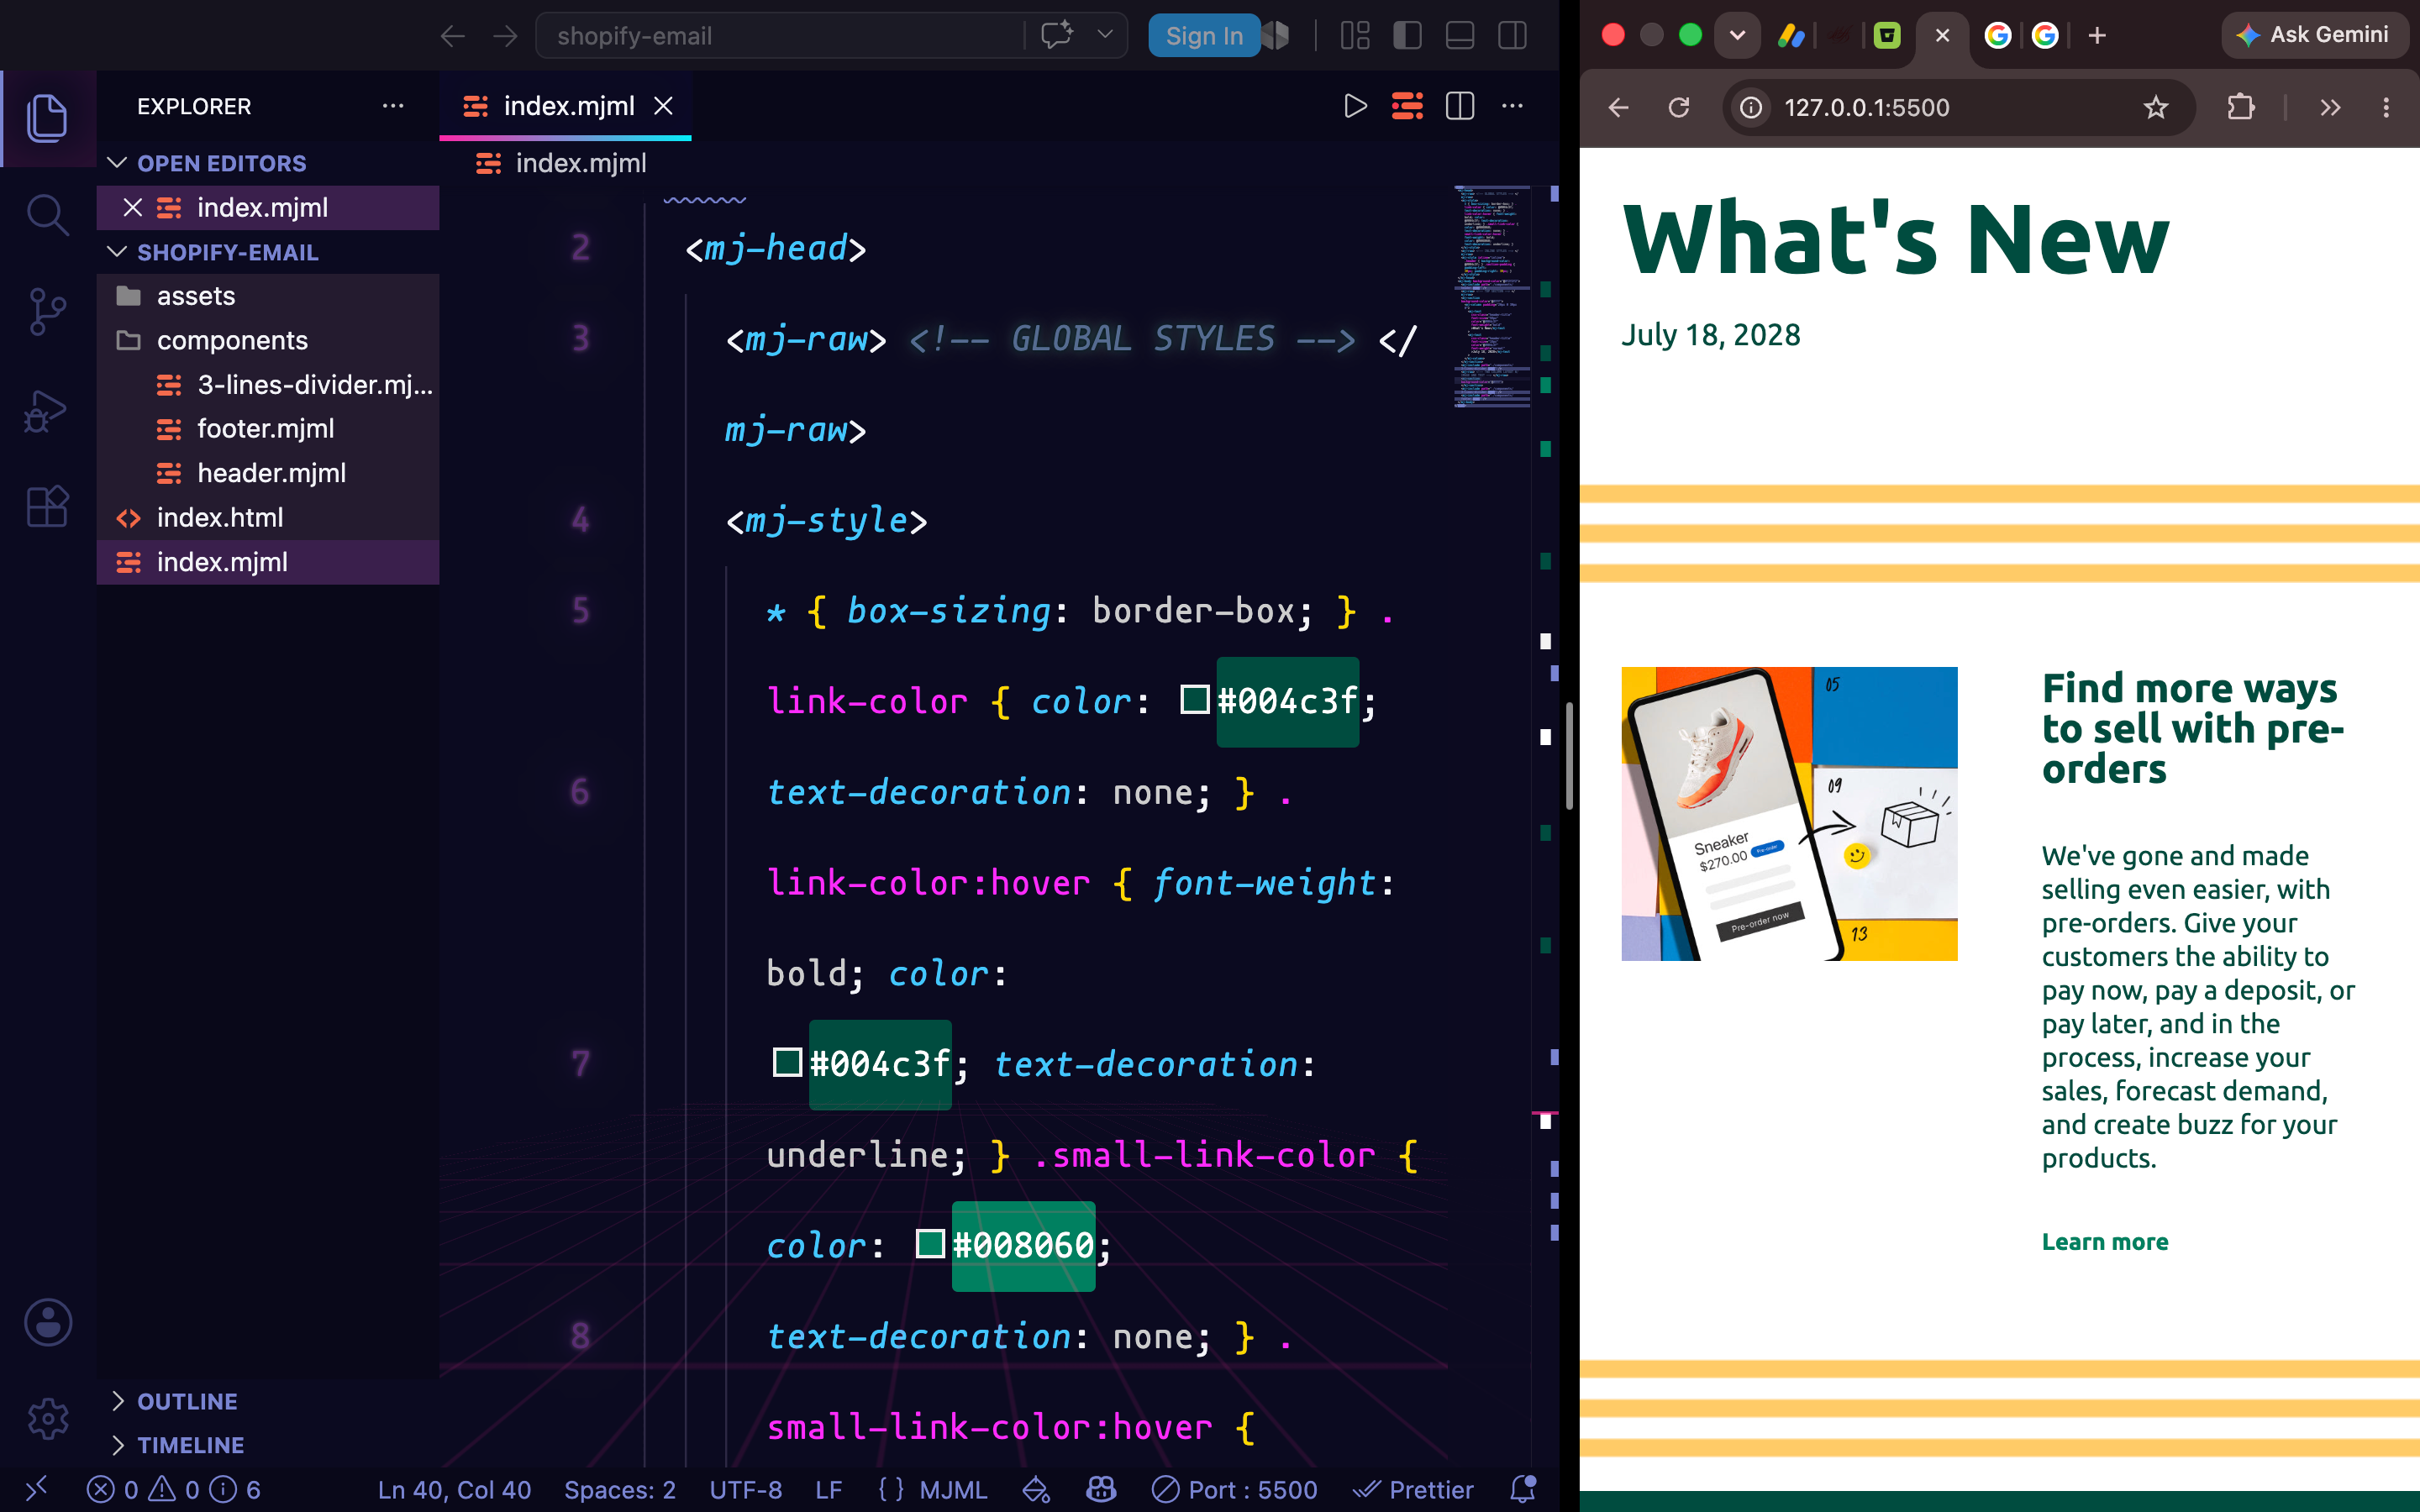Open the Chrome extensions puzzle icon
The height and width of the screenshot is (1512, 2420).
(2241, 107)
